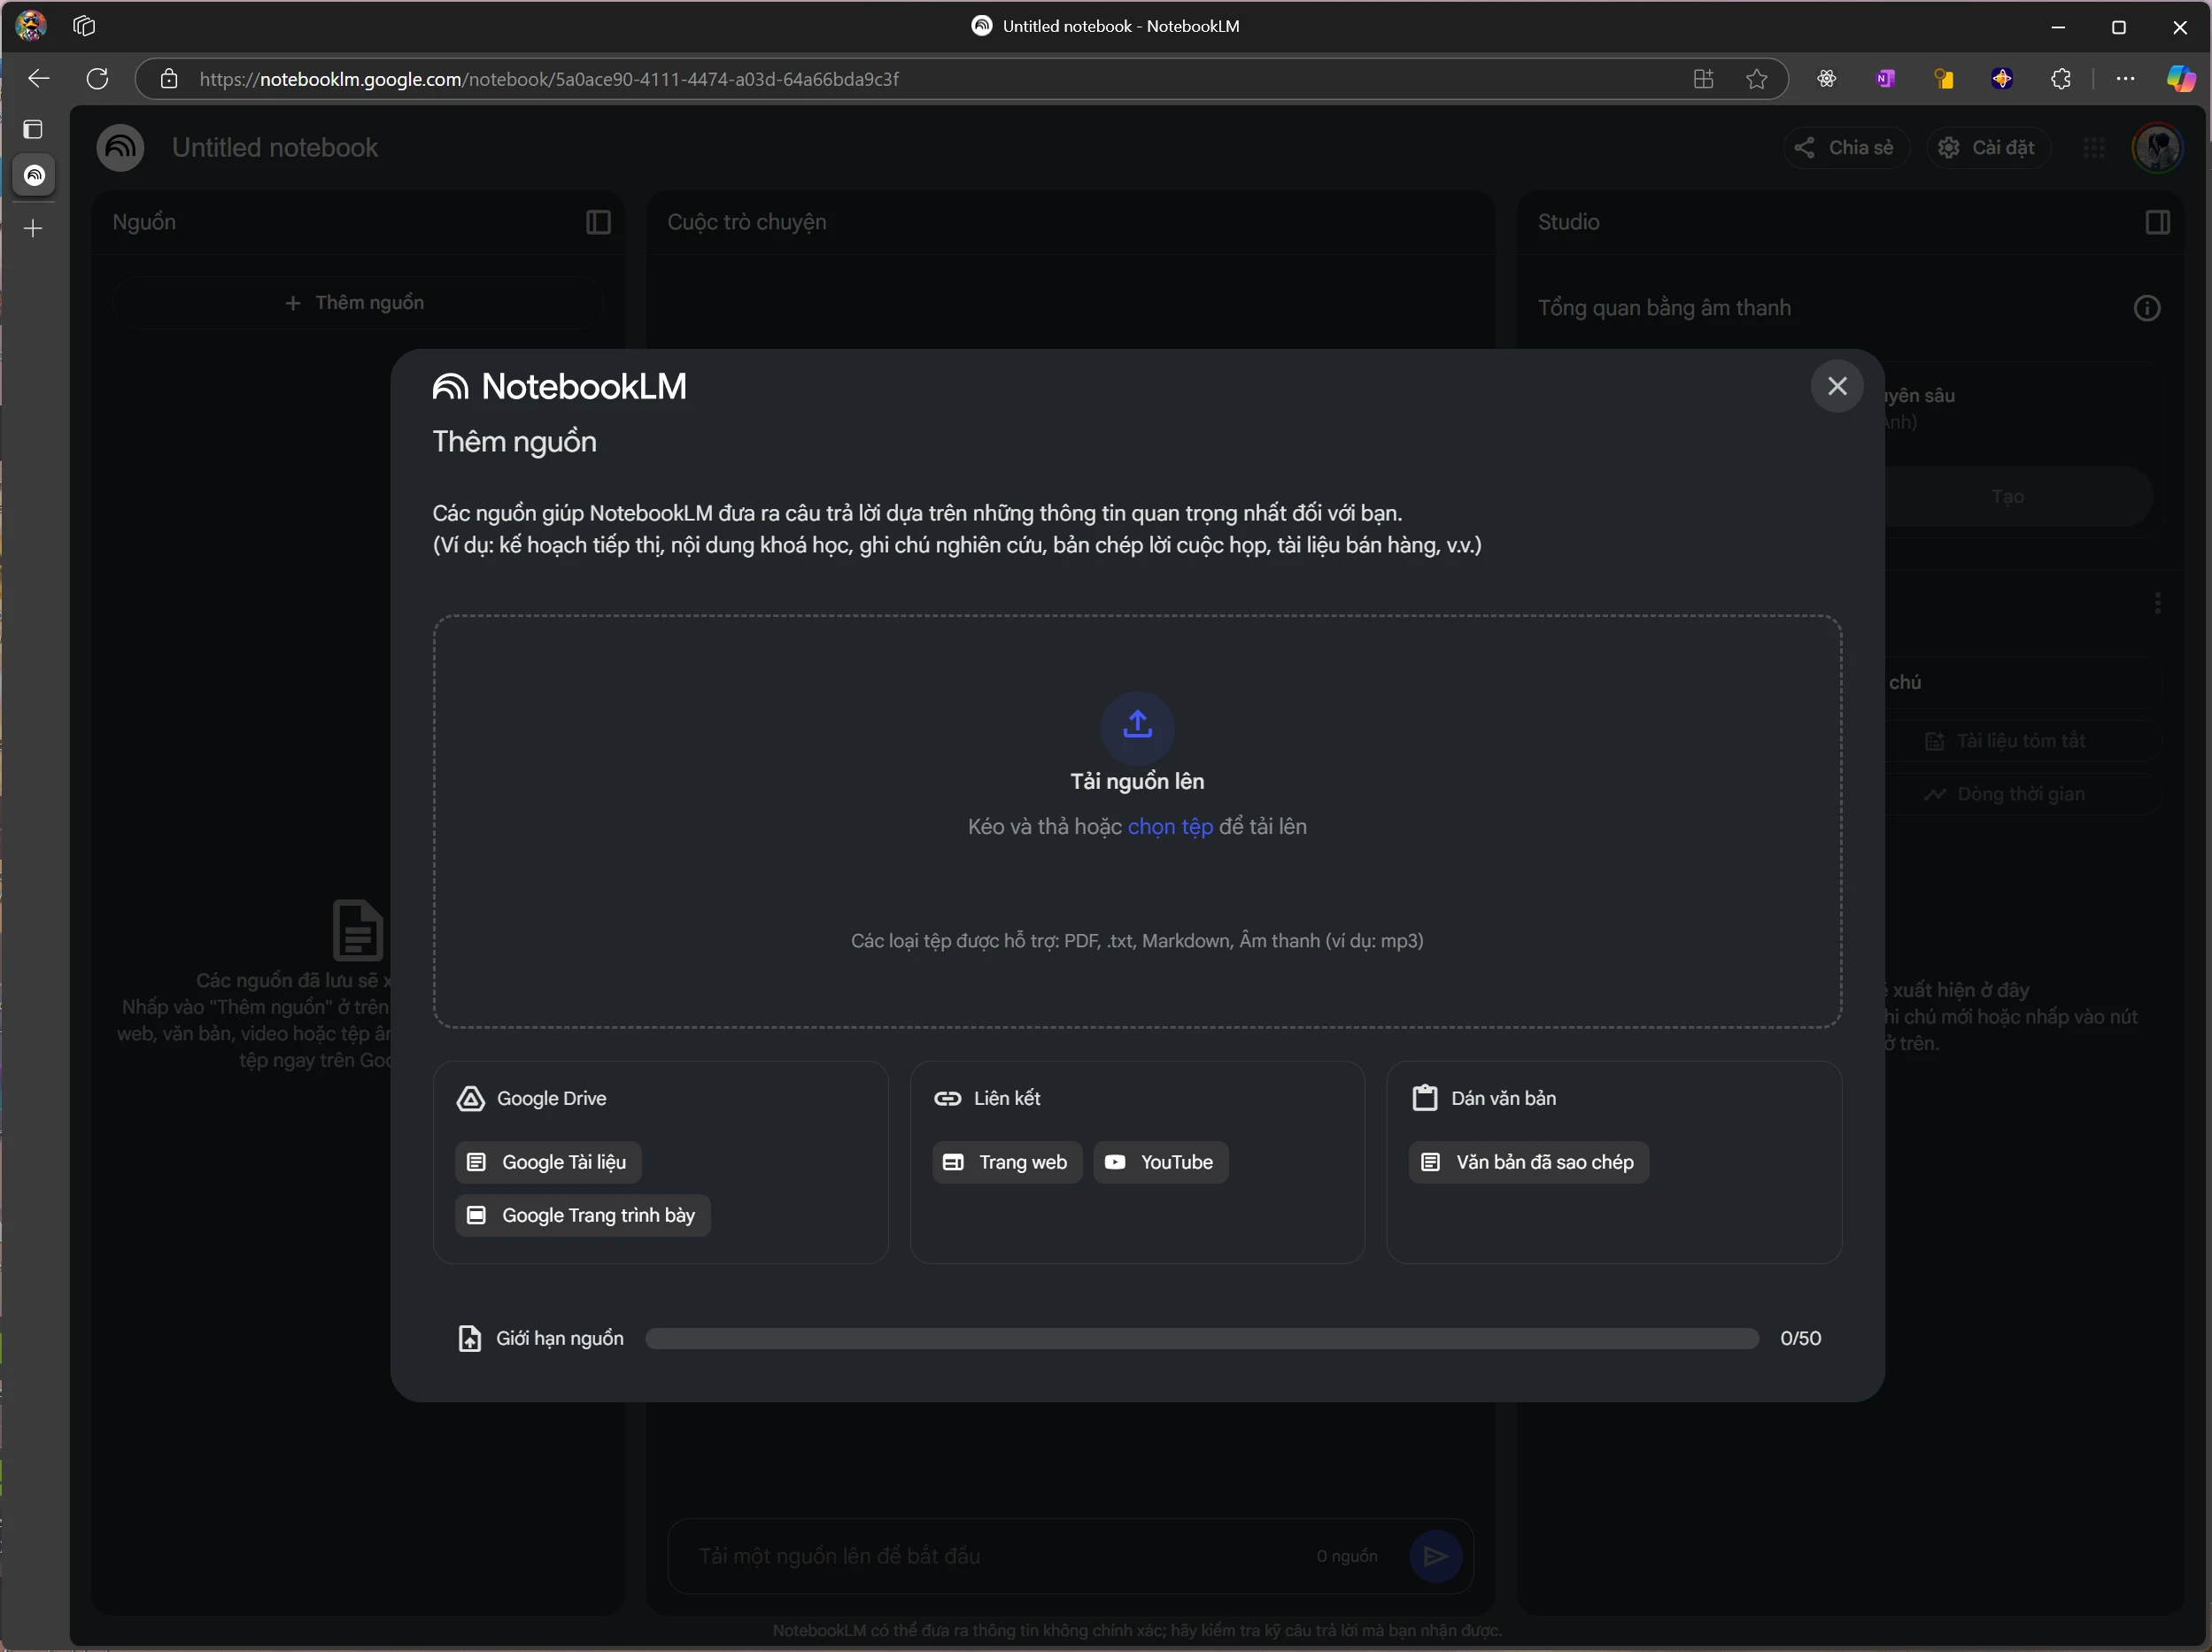2212x1652 pixels.
Task: Click the 0/50 source count
Action: coord(1800,1338)
